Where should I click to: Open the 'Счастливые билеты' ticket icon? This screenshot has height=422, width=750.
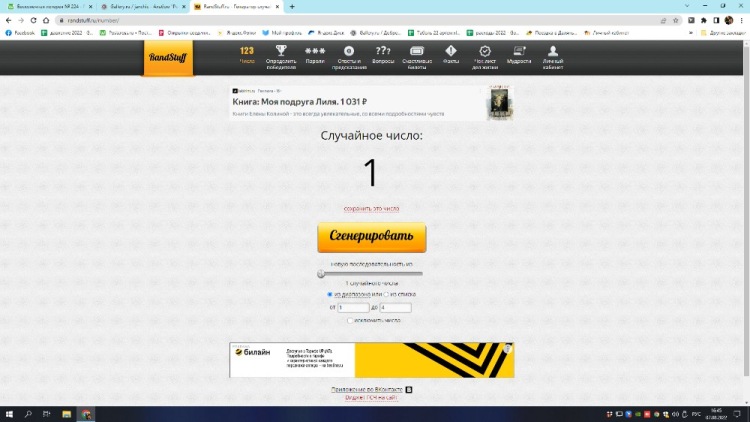click(417, 51)
